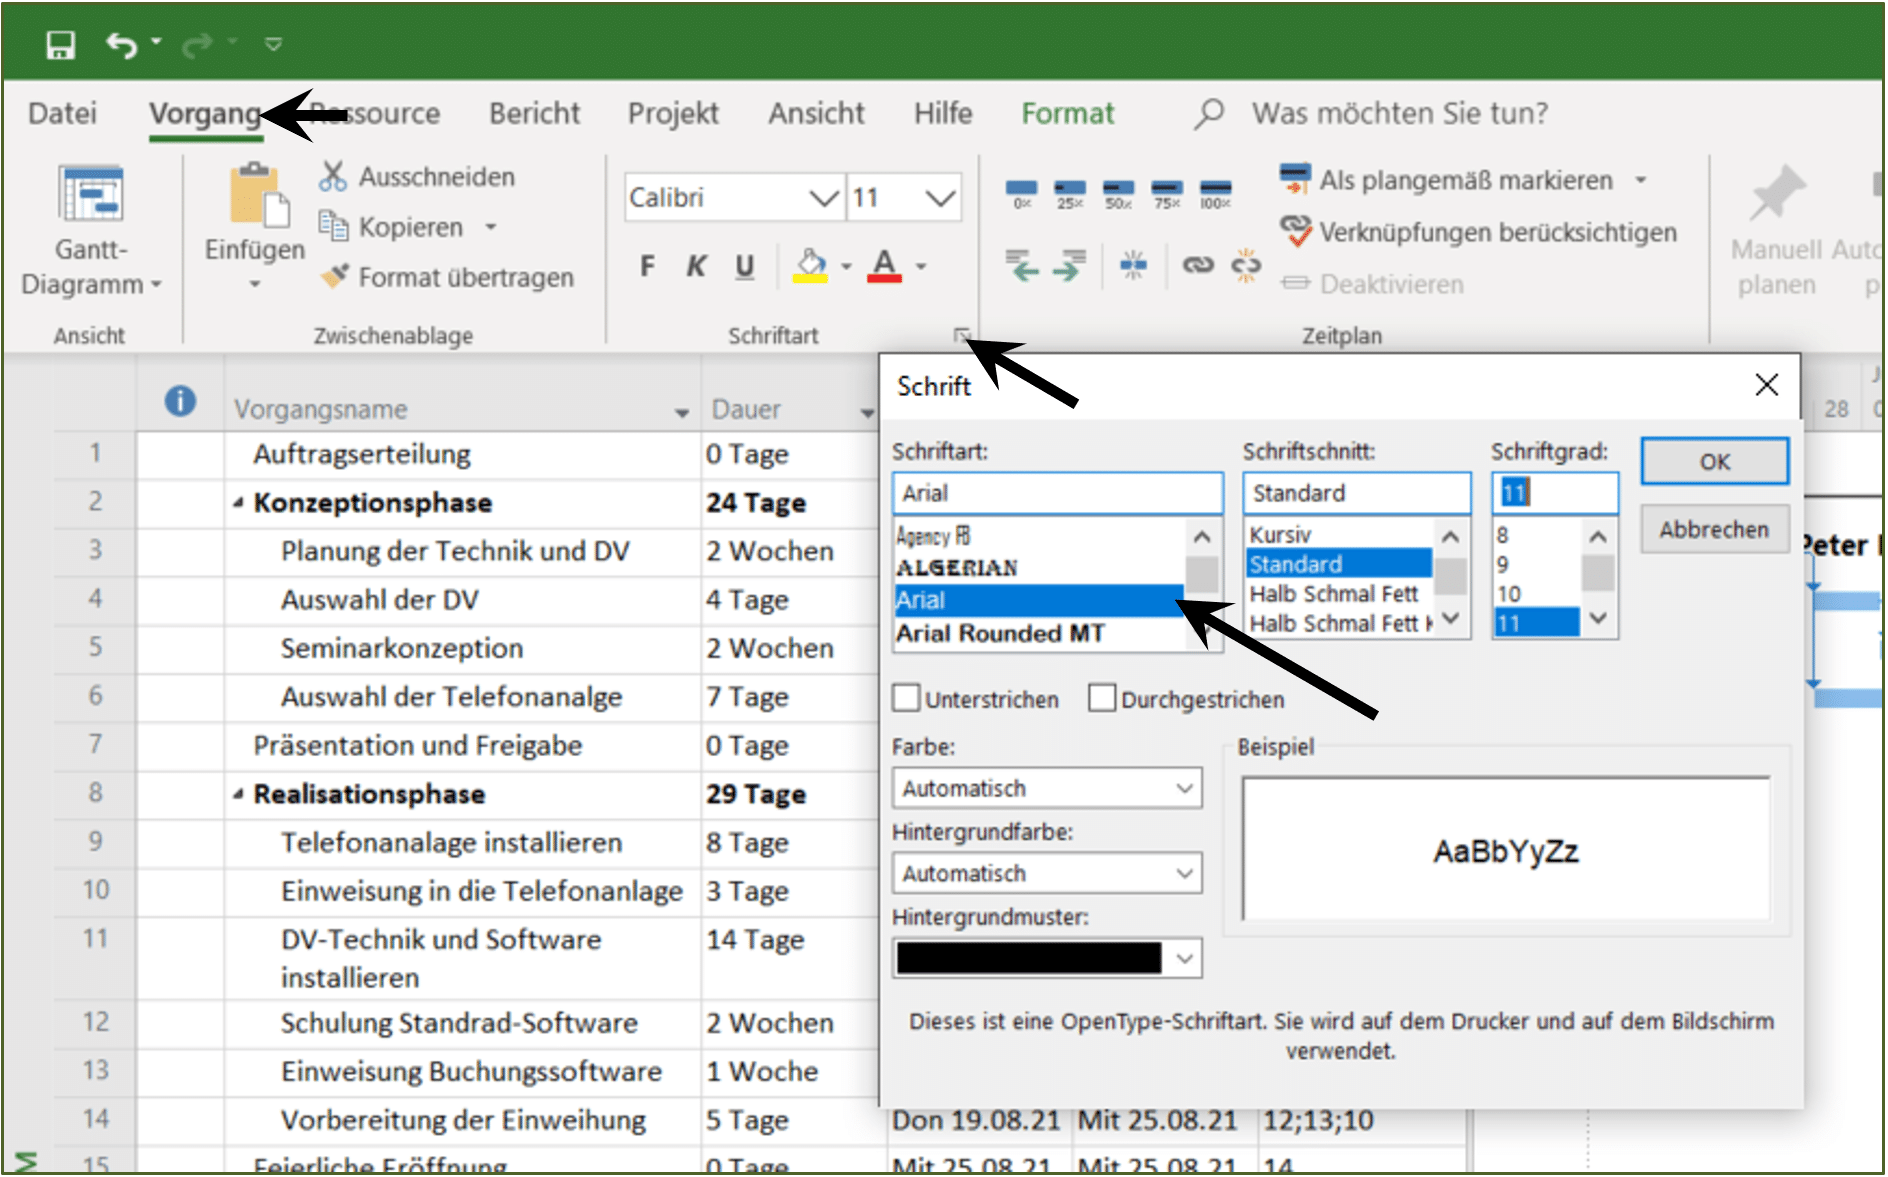Click OK in the Schrift dialog
Screen dimensions: 1888x1177
tap(1715, 462)
